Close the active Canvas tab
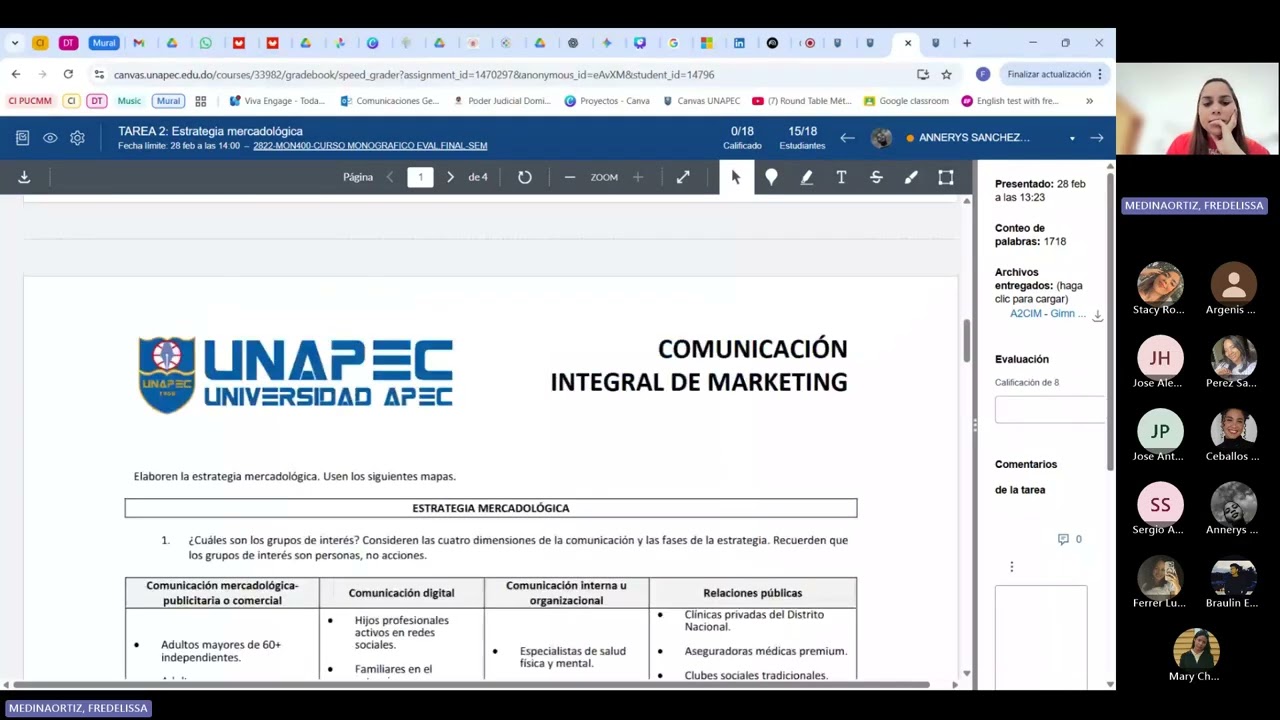1280x720 pixels. coord(907,43)
